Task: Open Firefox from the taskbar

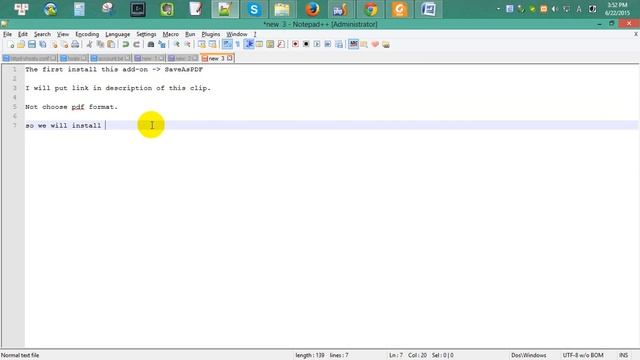Action: coord(312,9)
